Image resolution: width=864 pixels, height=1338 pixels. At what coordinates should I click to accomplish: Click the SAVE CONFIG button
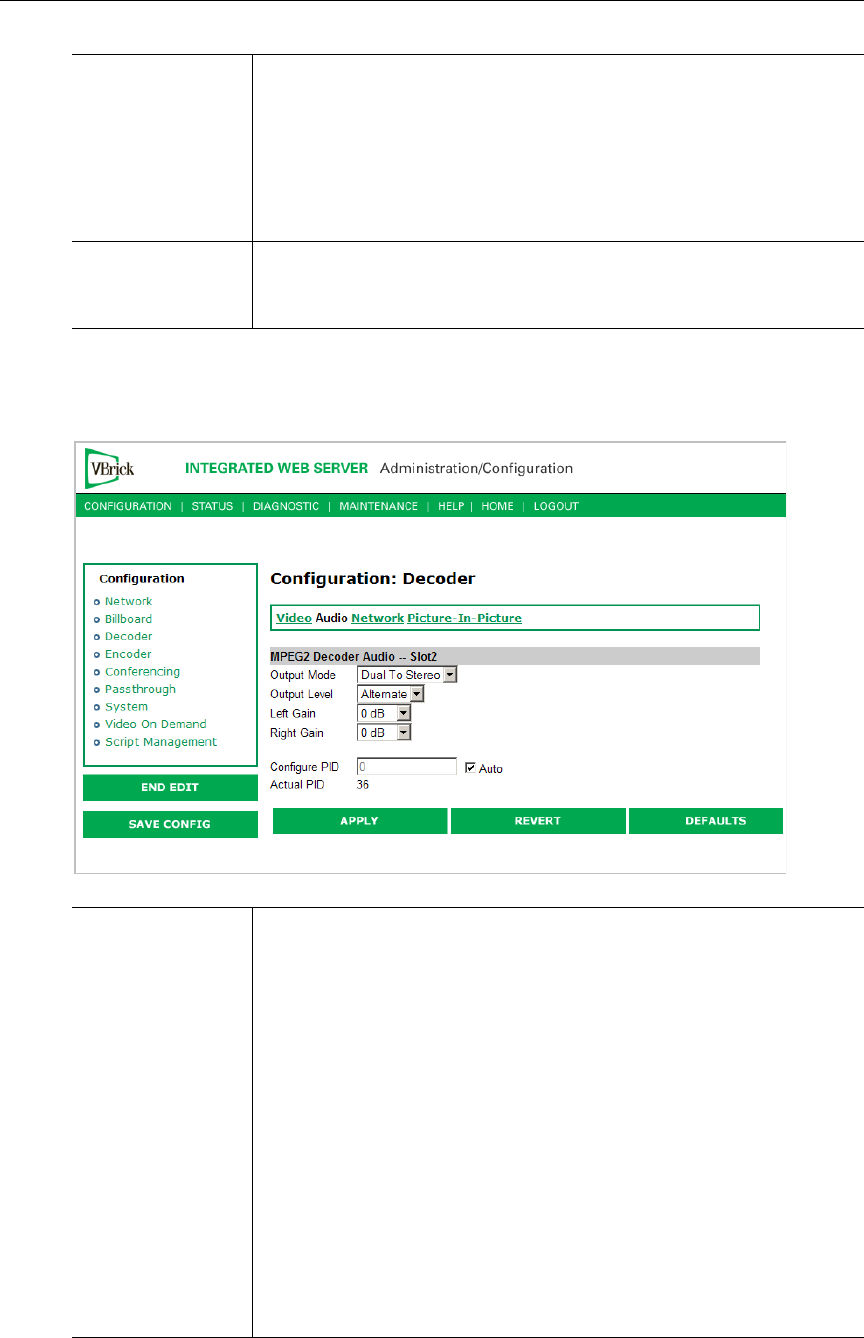(170, 824)
